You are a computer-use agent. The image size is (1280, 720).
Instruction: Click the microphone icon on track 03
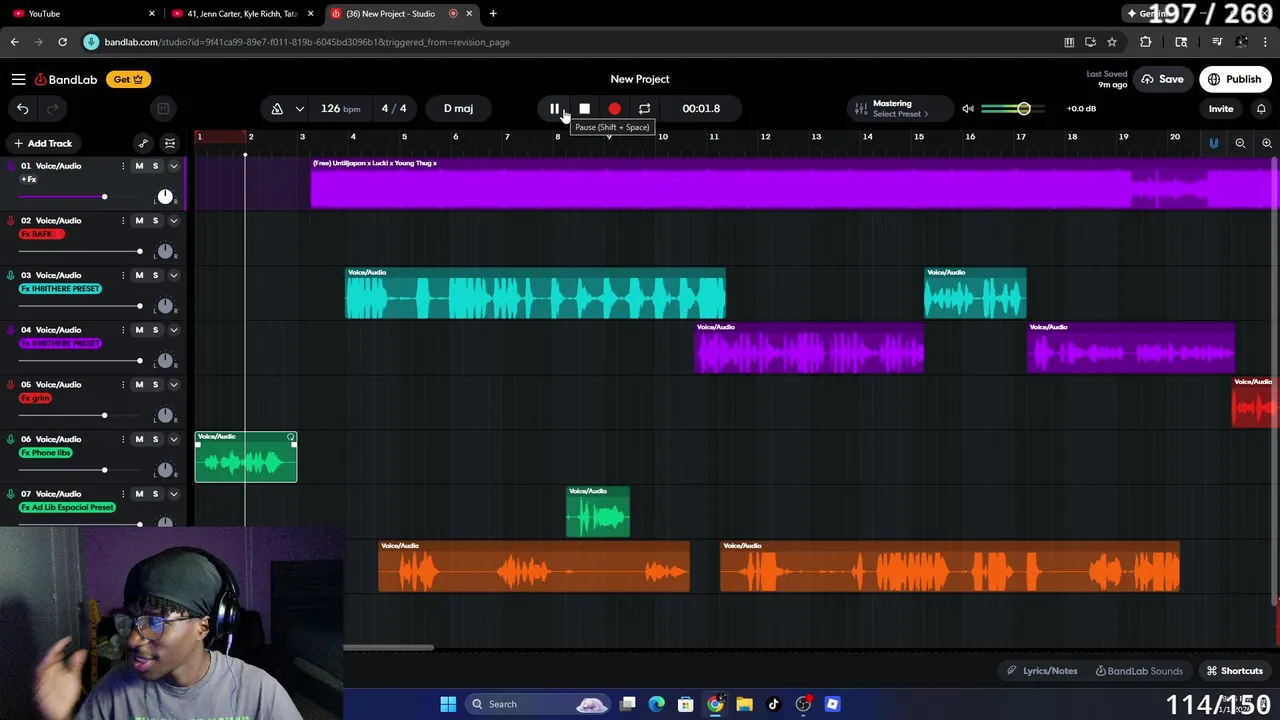click(11, 275)
